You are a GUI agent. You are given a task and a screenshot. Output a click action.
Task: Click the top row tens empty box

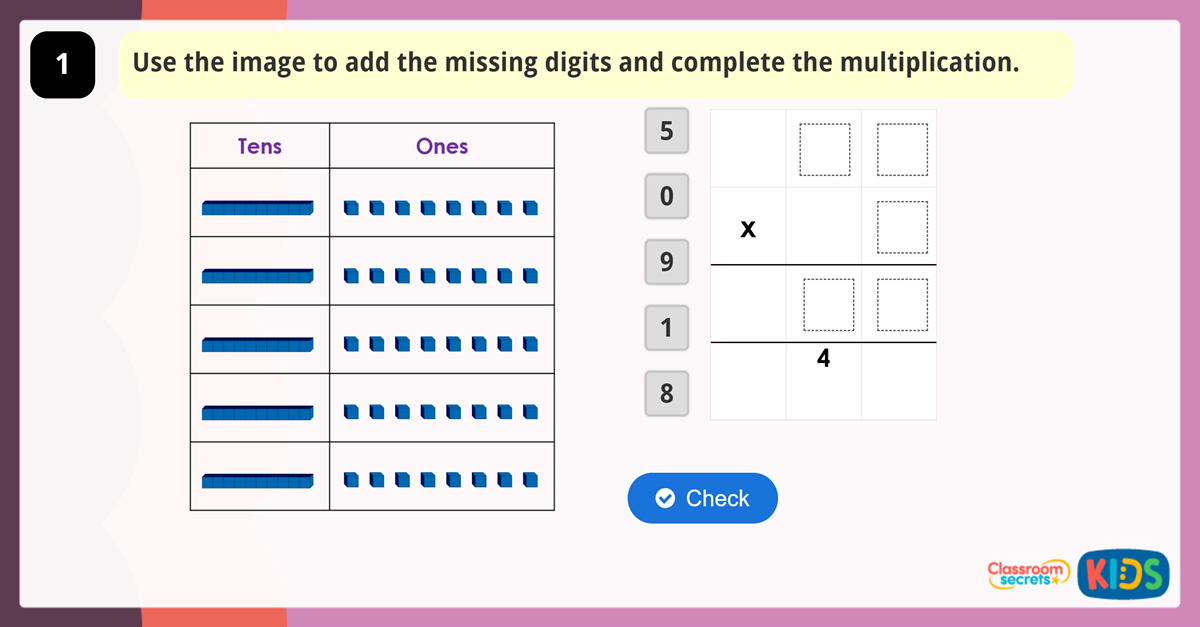pos(824,149)
